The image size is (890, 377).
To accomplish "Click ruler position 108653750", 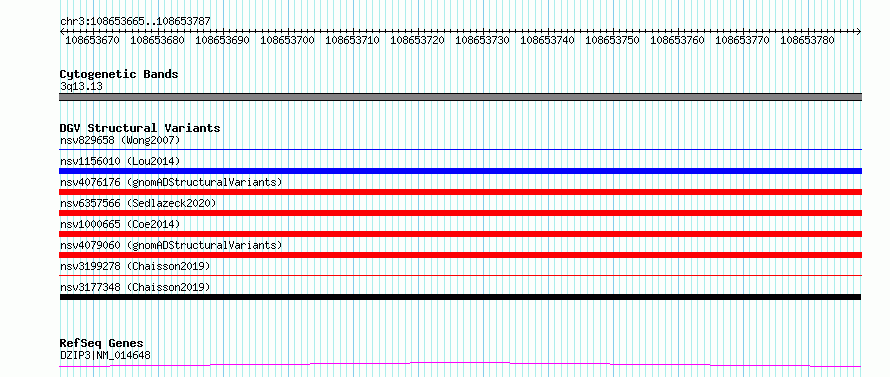I will (612, 40).
